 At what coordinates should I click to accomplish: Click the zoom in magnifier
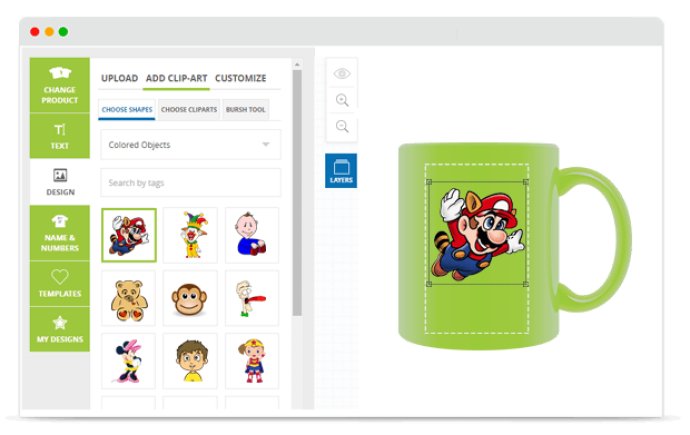(342, 100)
